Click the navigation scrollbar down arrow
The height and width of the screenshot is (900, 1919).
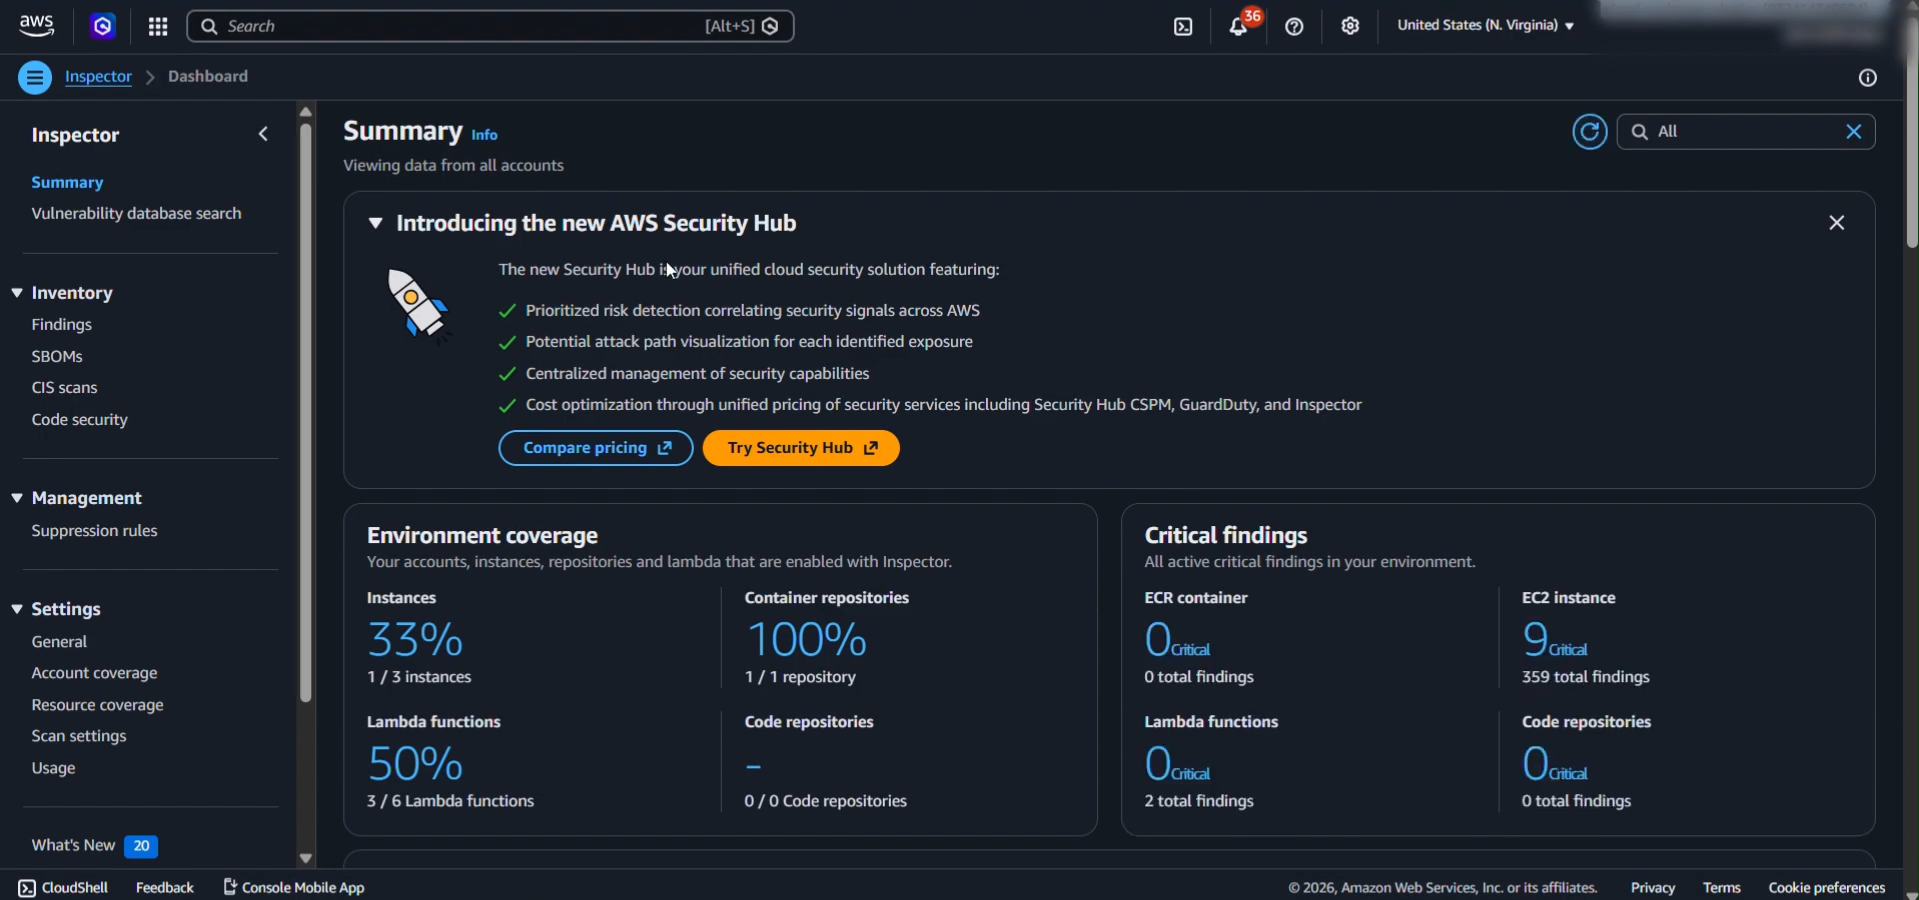pos(306,858)
